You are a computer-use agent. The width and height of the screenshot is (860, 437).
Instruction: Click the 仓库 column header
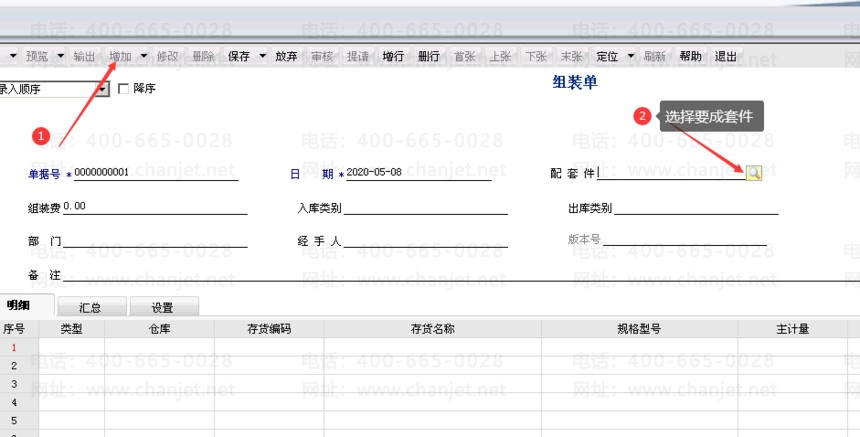[x=160, y=329]
